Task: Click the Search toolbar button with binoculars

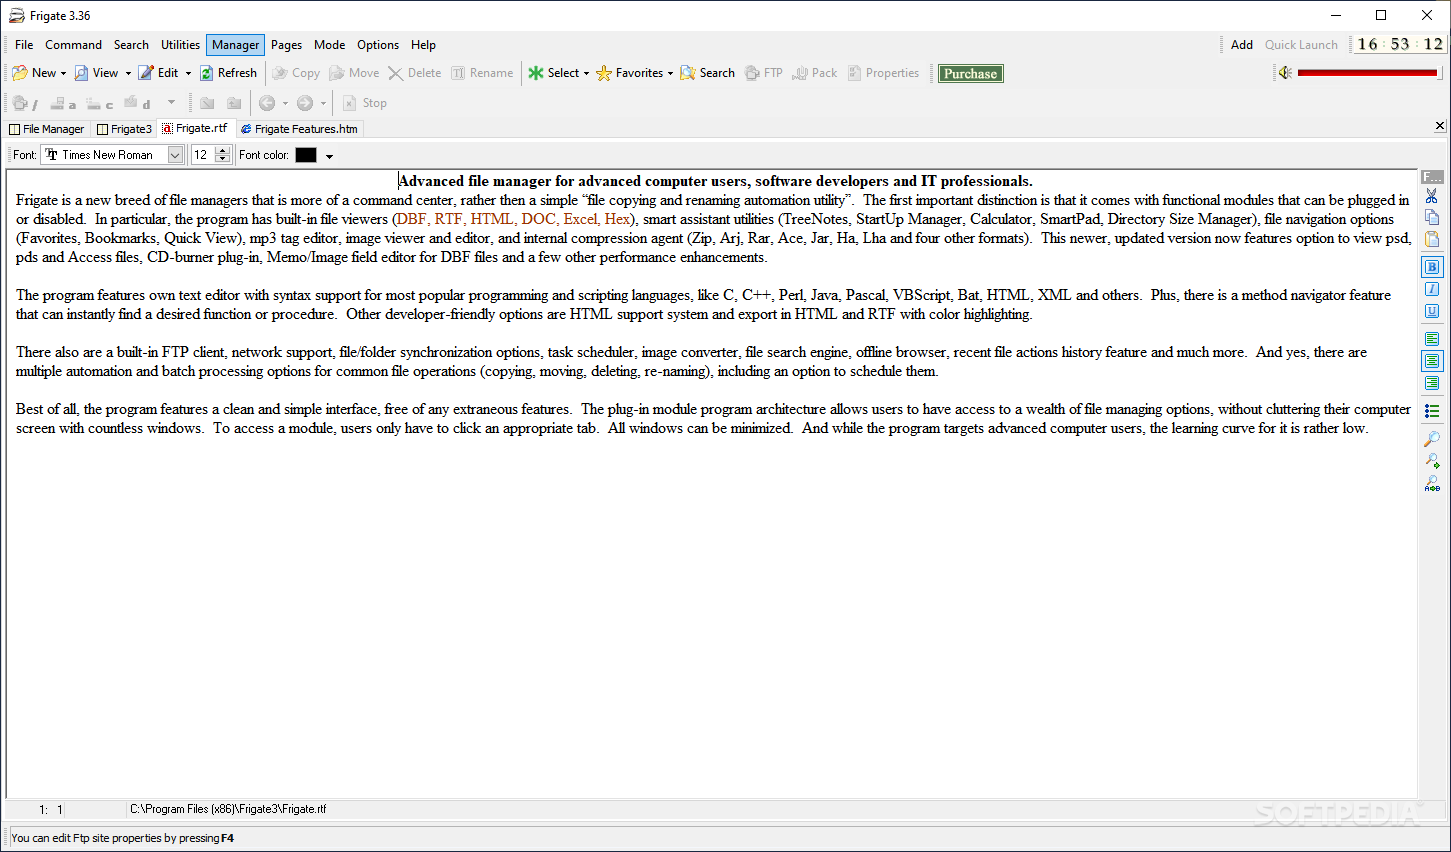Action: tap(707, 73)
